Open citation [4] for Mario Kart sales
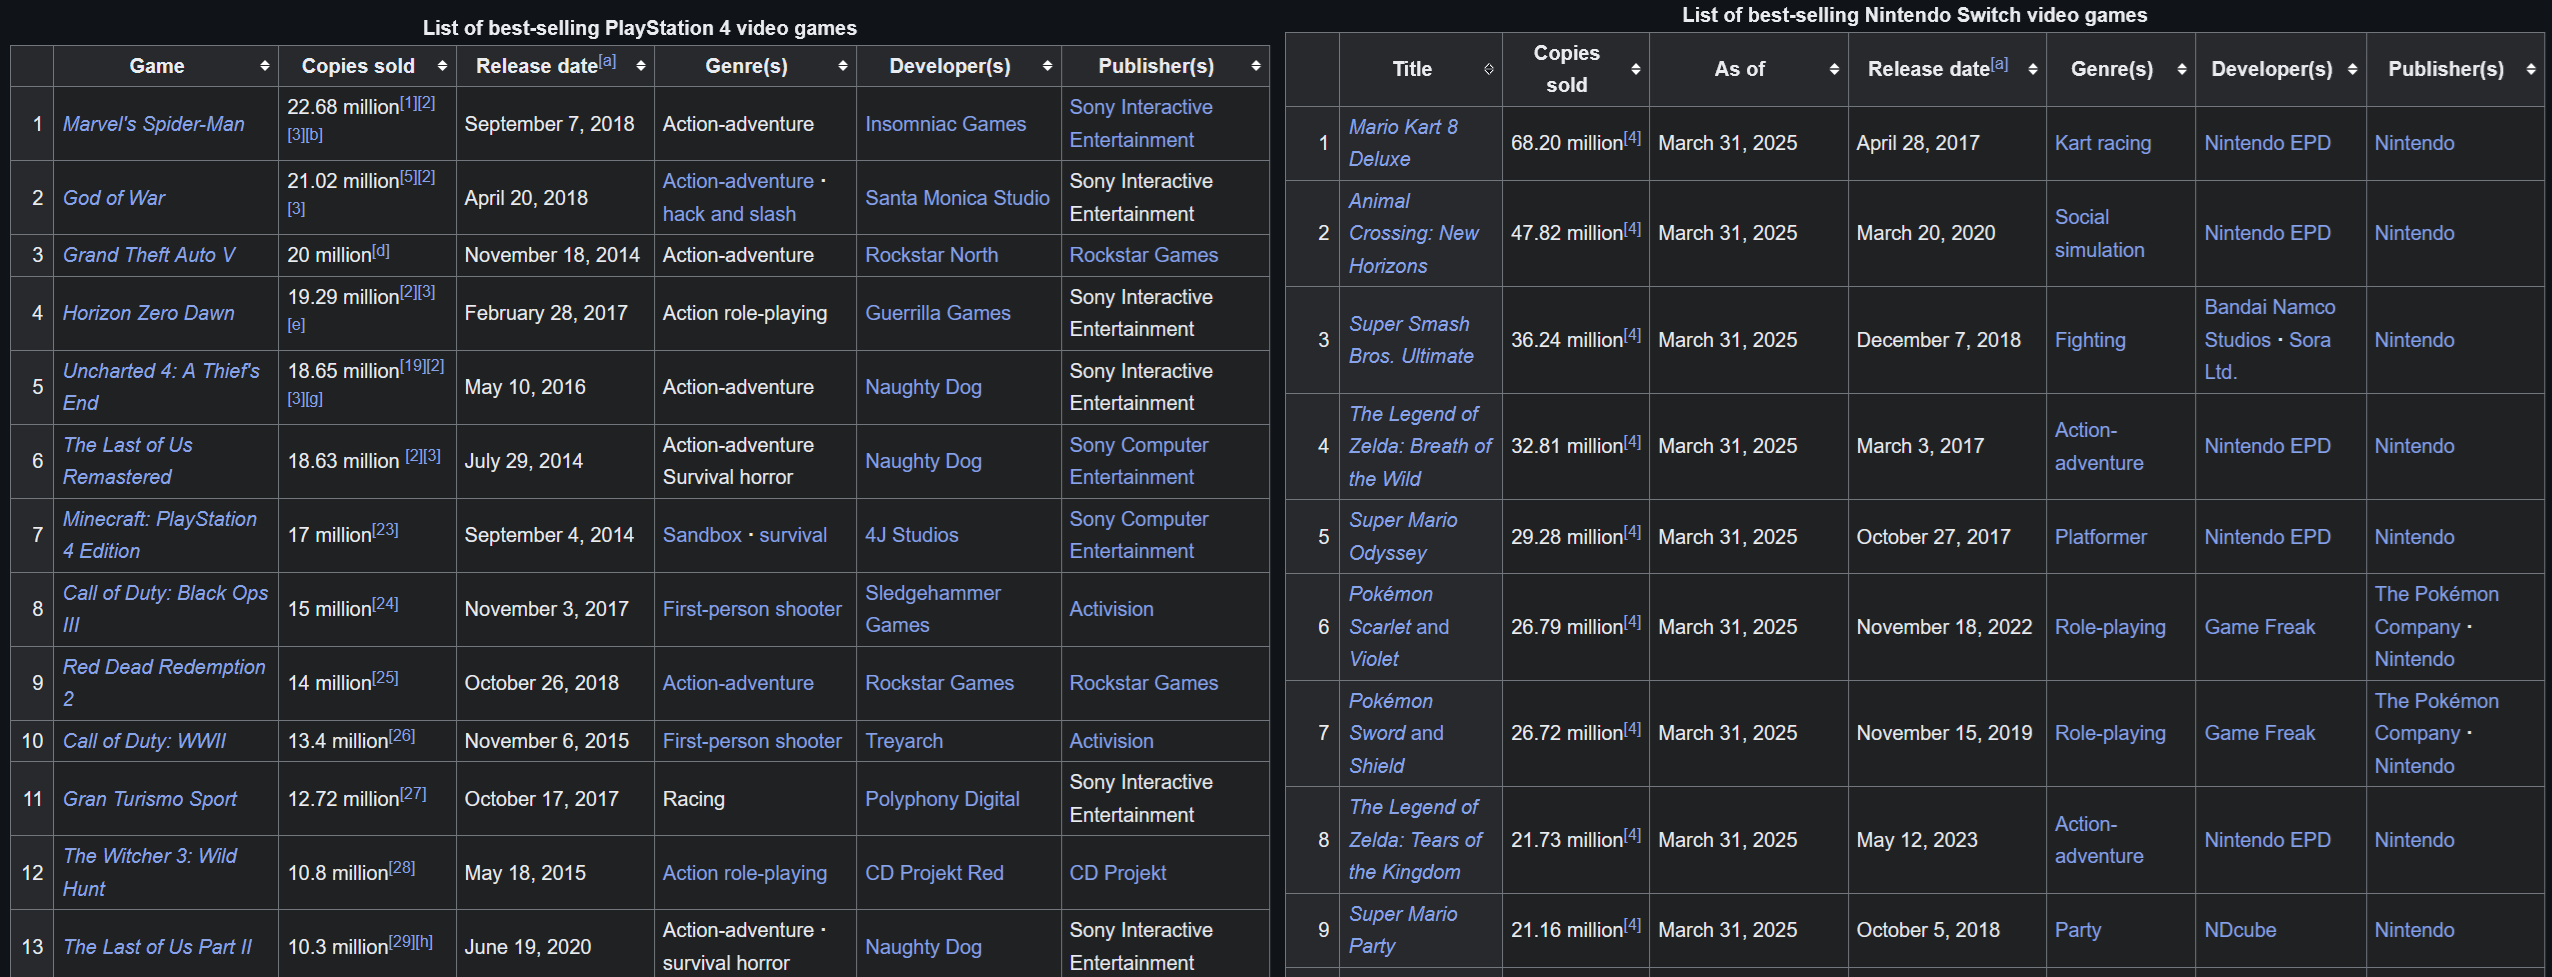The width and height of the screenshot is (2552, 977). (1632, 138)
